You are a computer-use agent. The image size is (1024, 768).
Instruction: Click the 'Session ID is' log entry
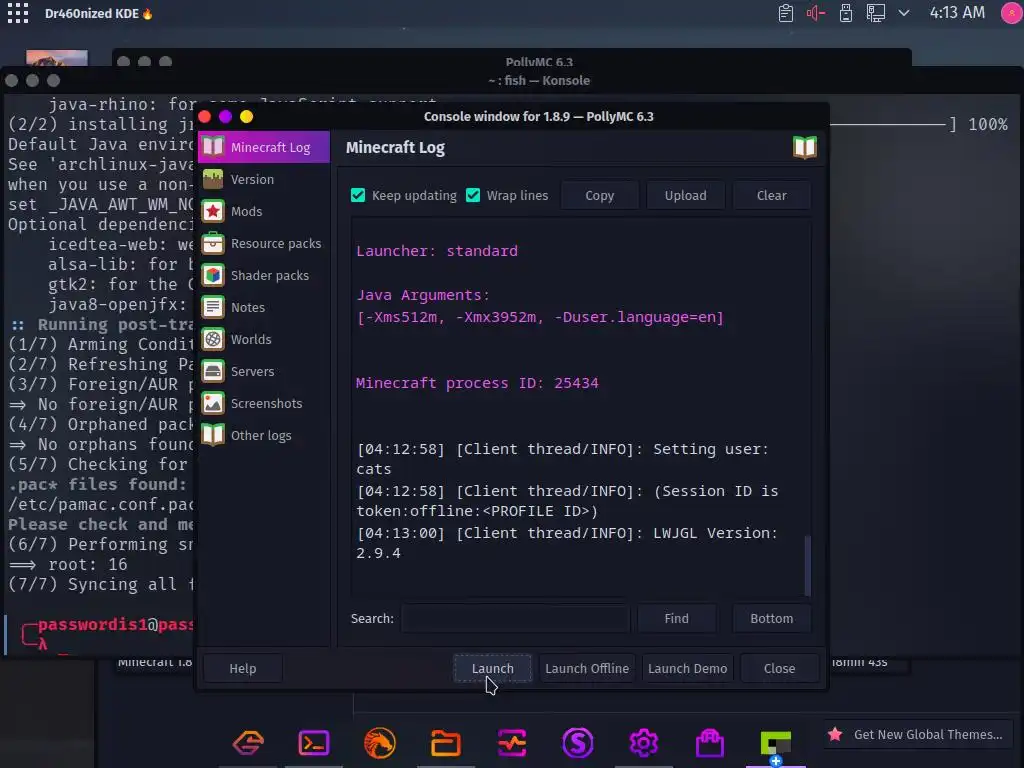click(x=567, y=501)
